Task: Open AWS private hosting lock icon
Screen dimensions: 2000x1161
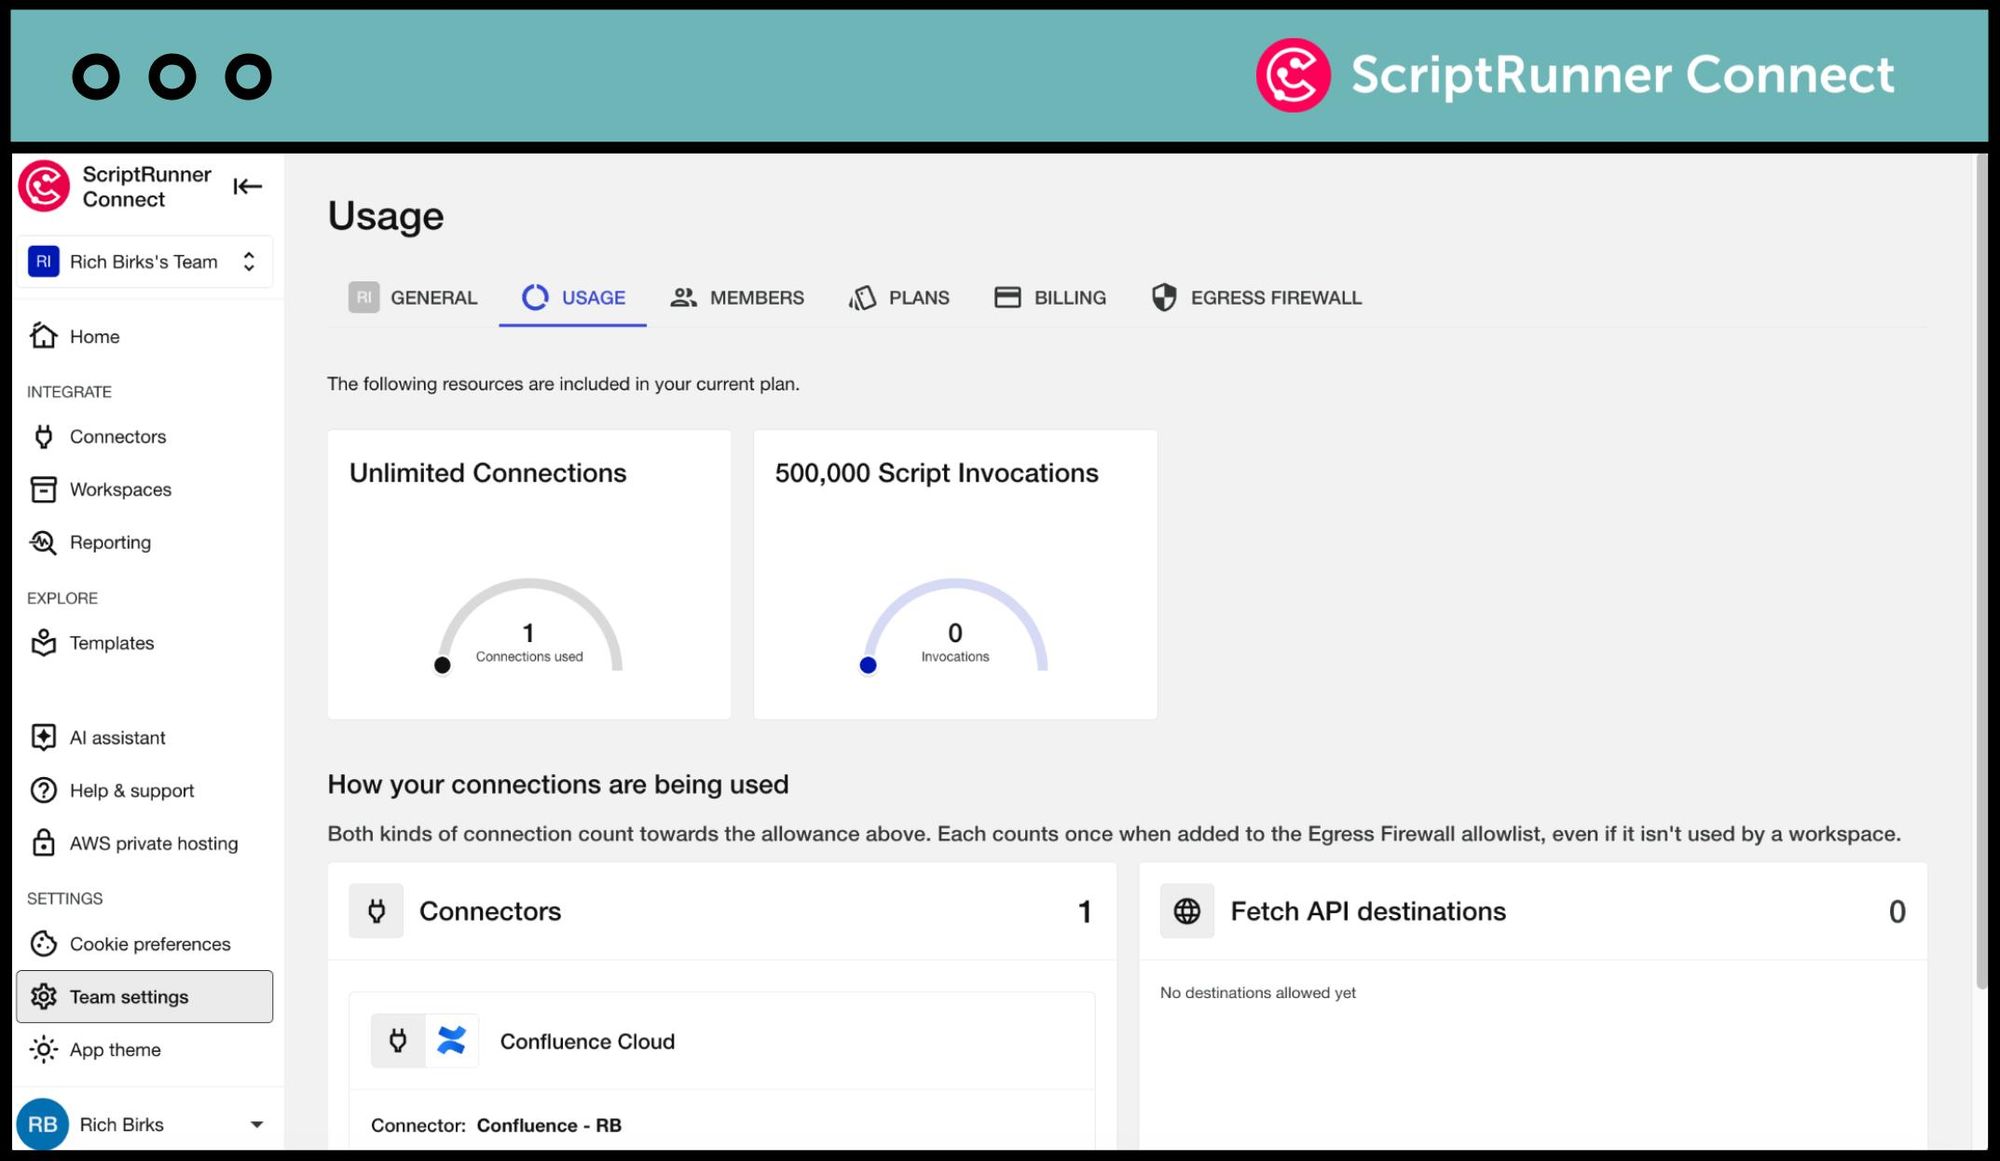Action: pyautogui.click(x=43, y=843)
